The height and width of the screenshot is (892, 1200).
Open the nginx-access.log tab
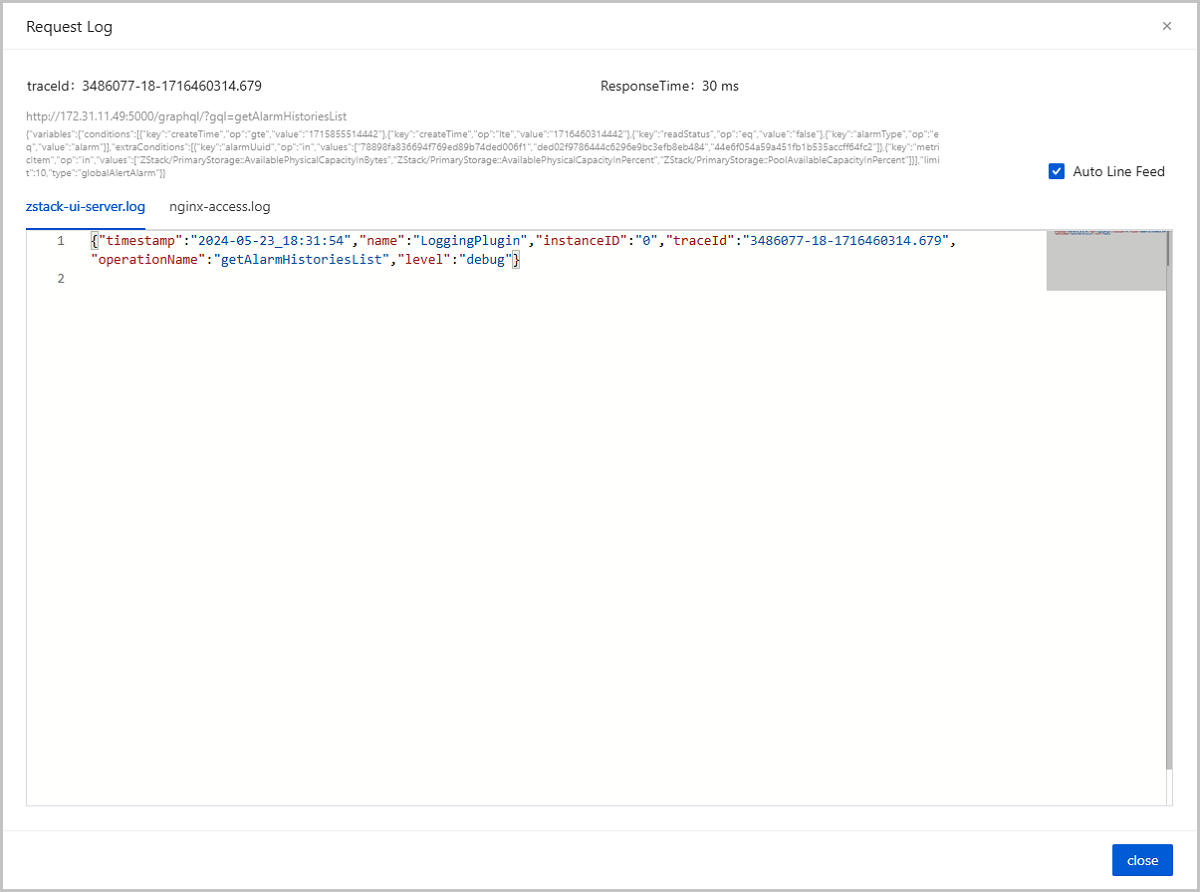click(219, 207)
